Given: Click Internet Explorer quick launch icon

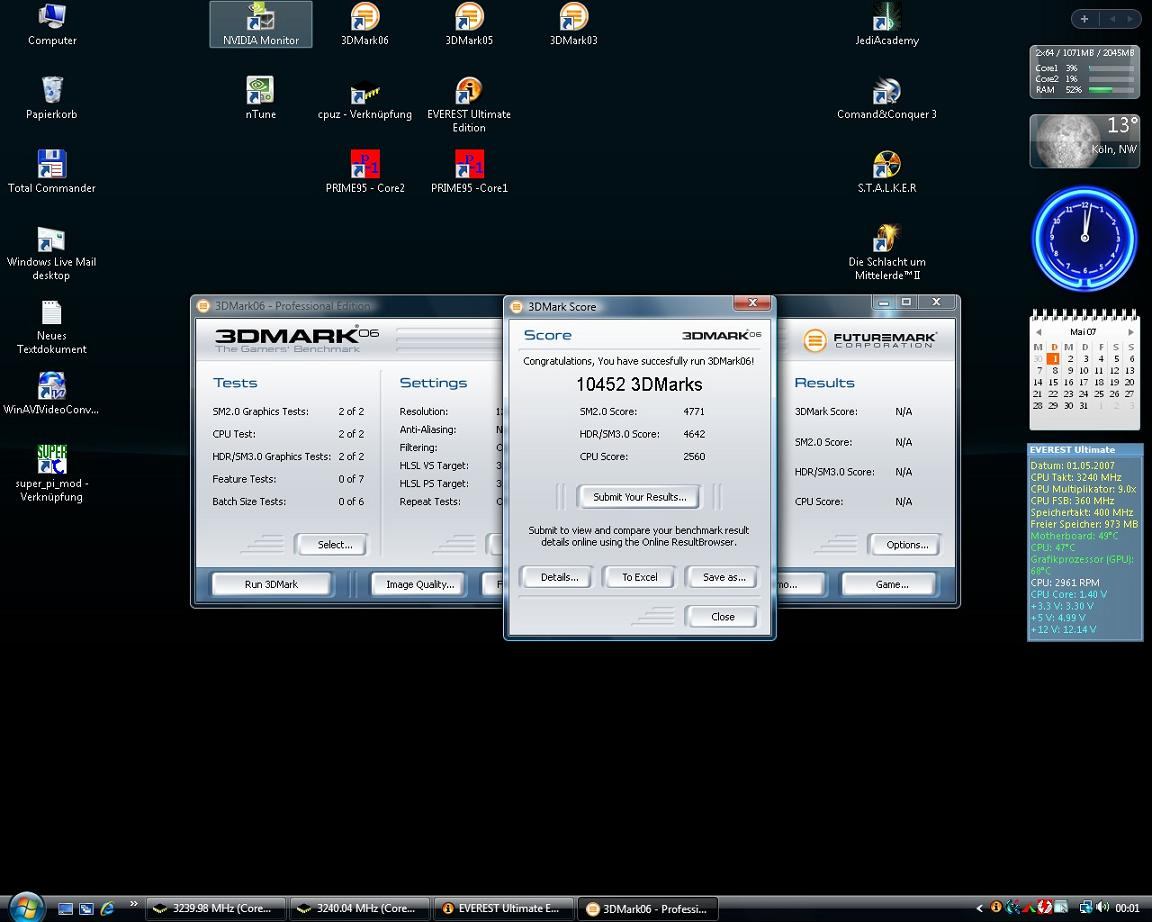Looking at the screenshot, I should pos(107,909).
